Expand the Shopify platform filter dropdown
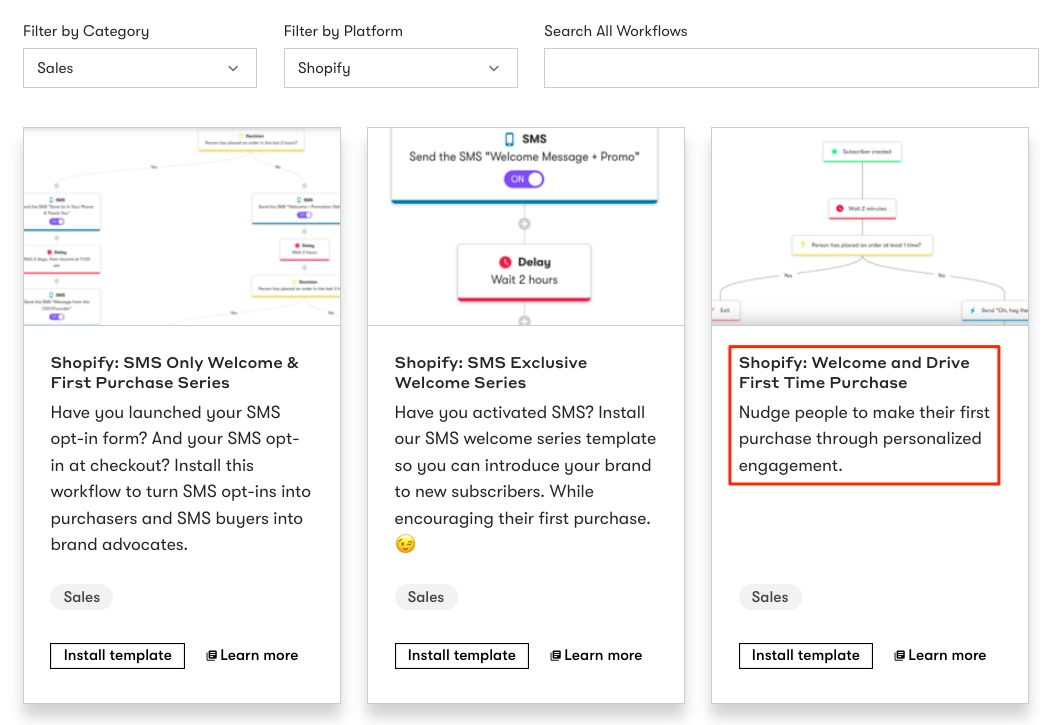The width and height of the screenshot is (1060, 725). click(x=400, y=68)
